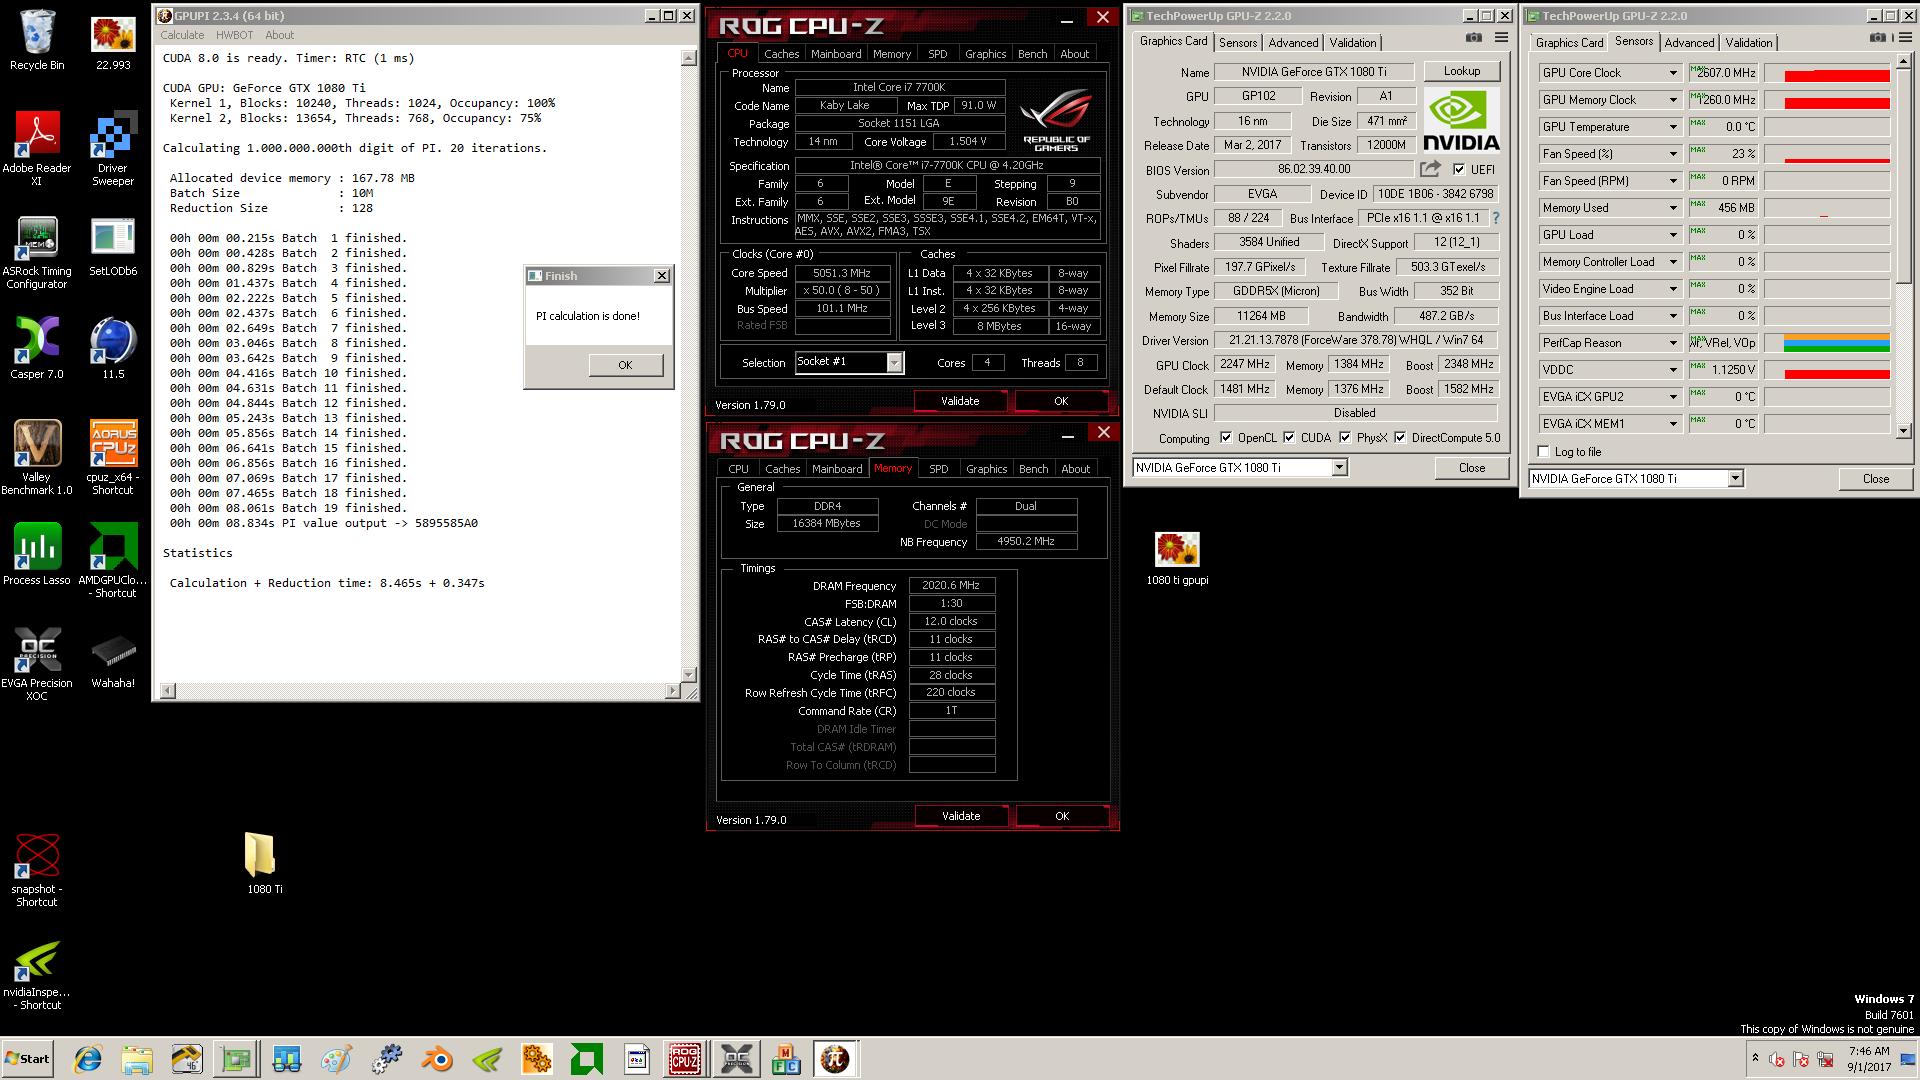Switch to Advanced tab in GPU-Z Sensors window
1920x1080 pixels.
(x=1689, y=42)
